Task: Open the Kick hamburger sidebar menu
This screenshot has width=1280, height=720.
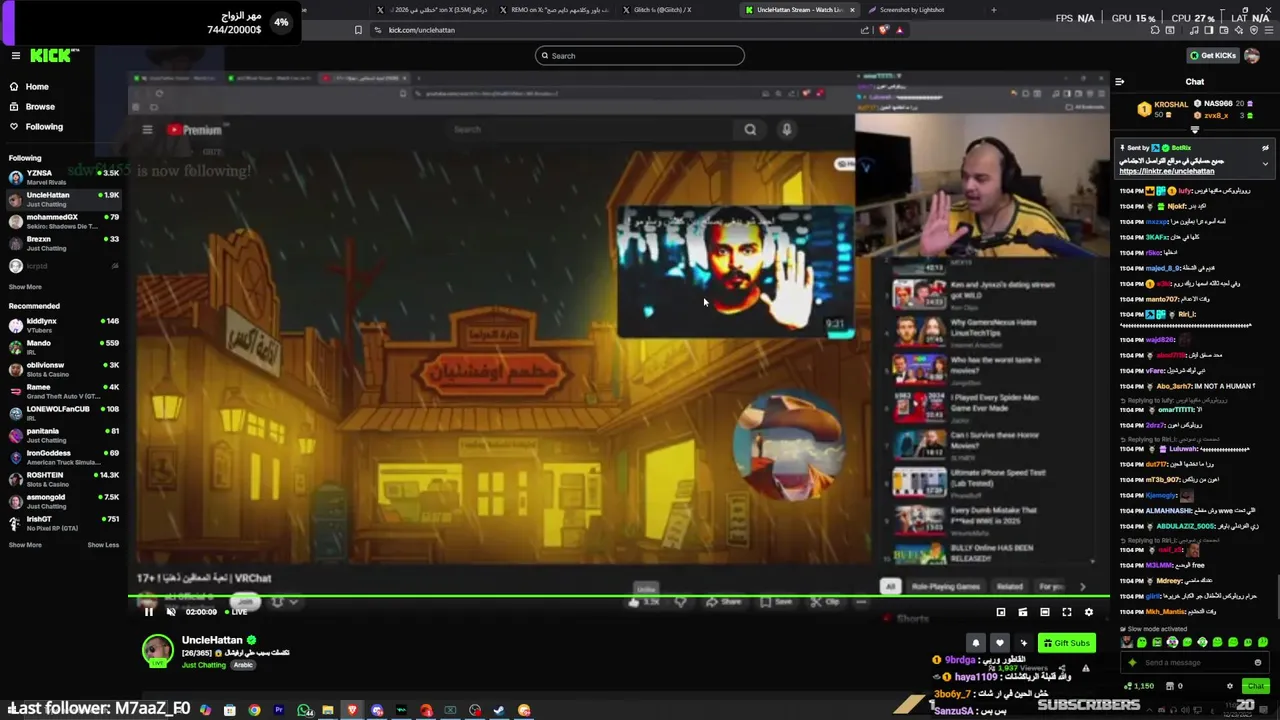Action: [x=16, y=56]
